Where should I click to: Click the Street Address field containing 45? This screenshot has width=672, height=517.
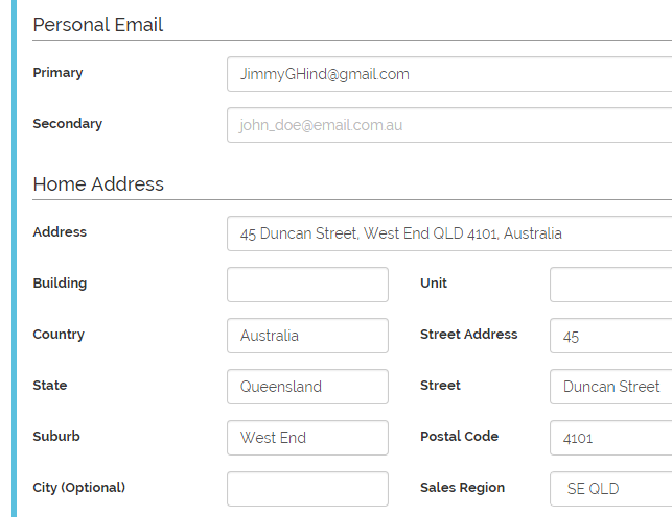(x=610, y=335)
